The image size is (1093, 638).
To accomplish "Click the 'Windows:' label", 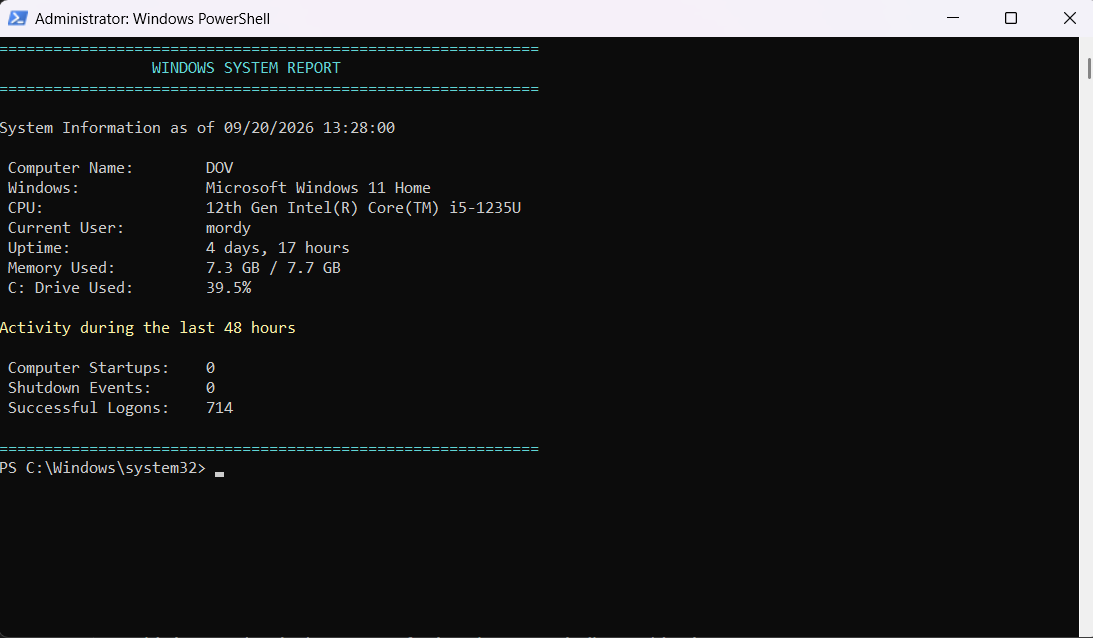I will pos(43,188).
